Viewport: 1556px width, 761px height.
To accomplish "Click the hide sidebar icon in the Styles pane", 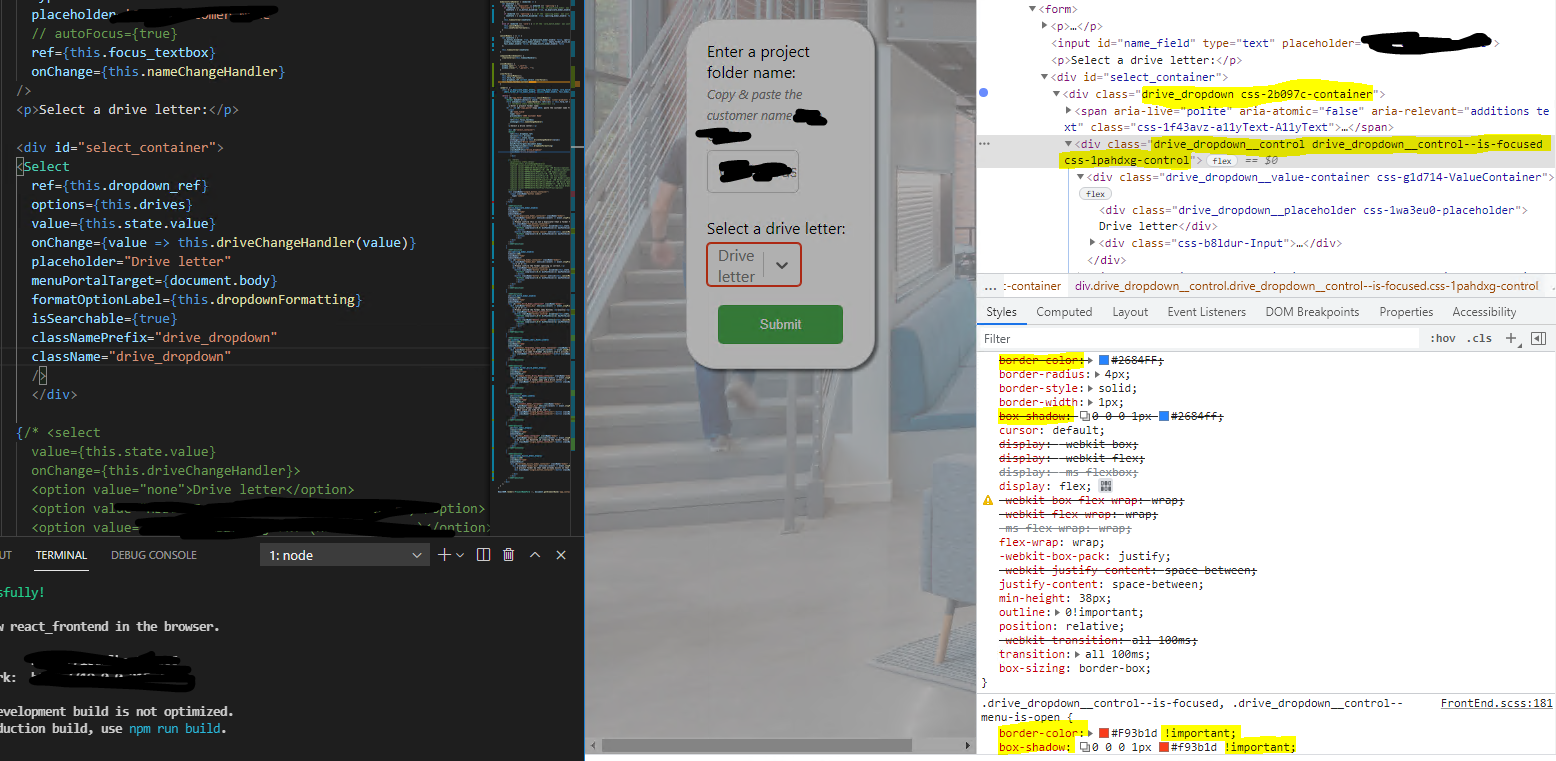I will [x=1539, y=338].
